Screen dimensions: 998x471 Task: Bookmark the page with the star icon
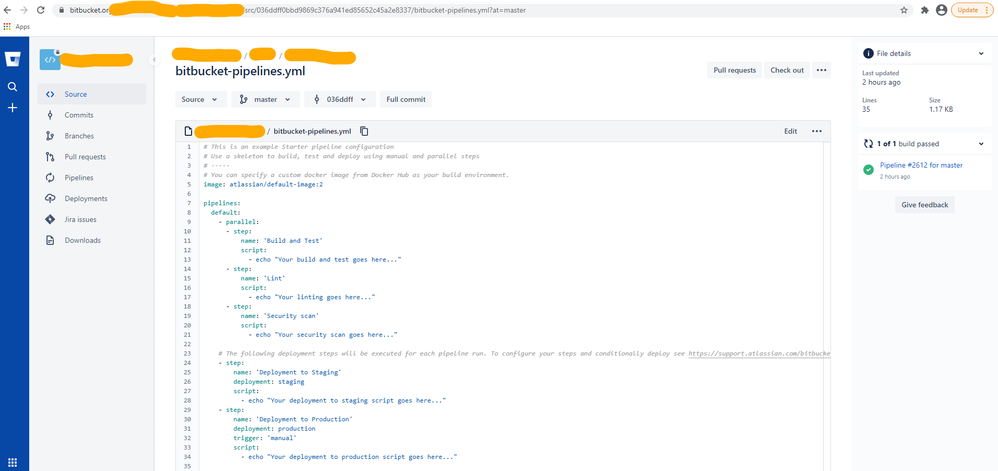904,10
